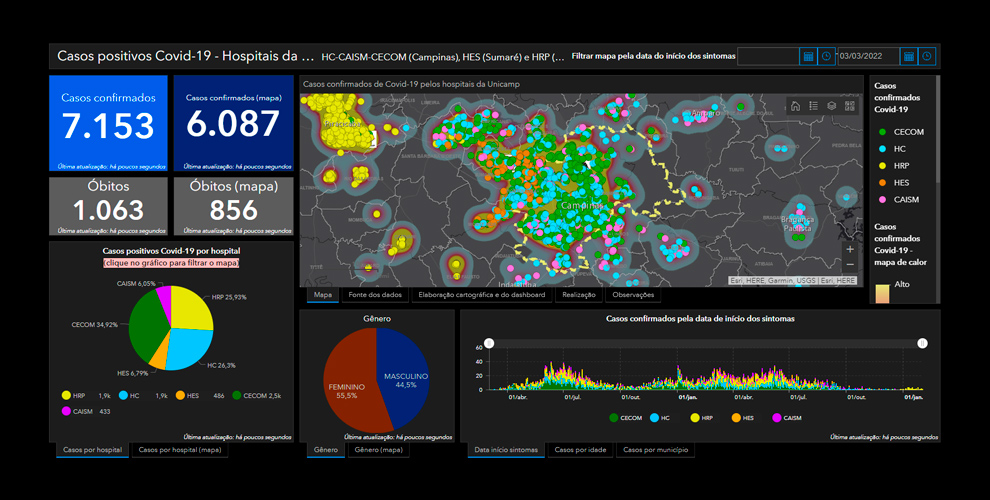Toggle HRP series in the timeline chart legend
990x500 pixels.
point(701,418)
